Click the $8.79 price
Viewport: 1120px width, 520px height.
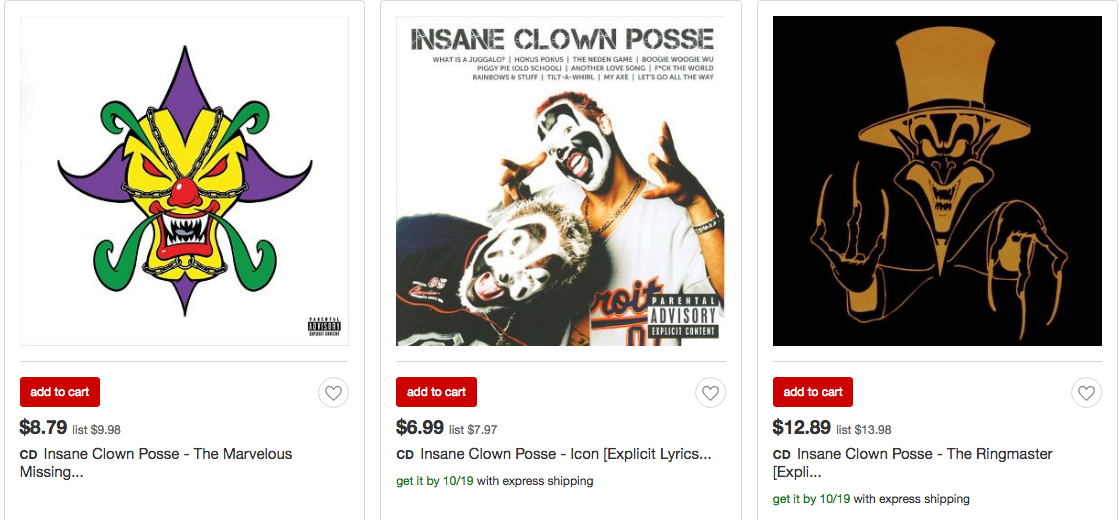pos(43,428)
